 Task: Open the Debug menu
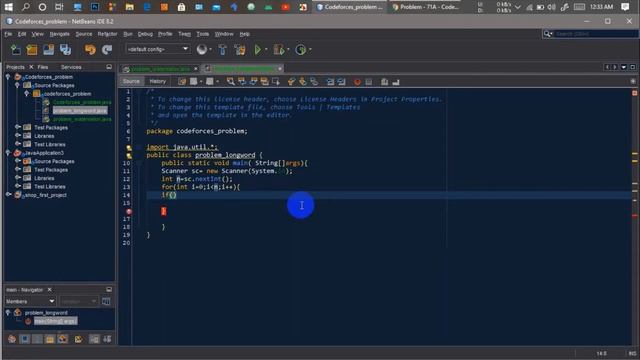pyautogui.click(x=145, y=34)
